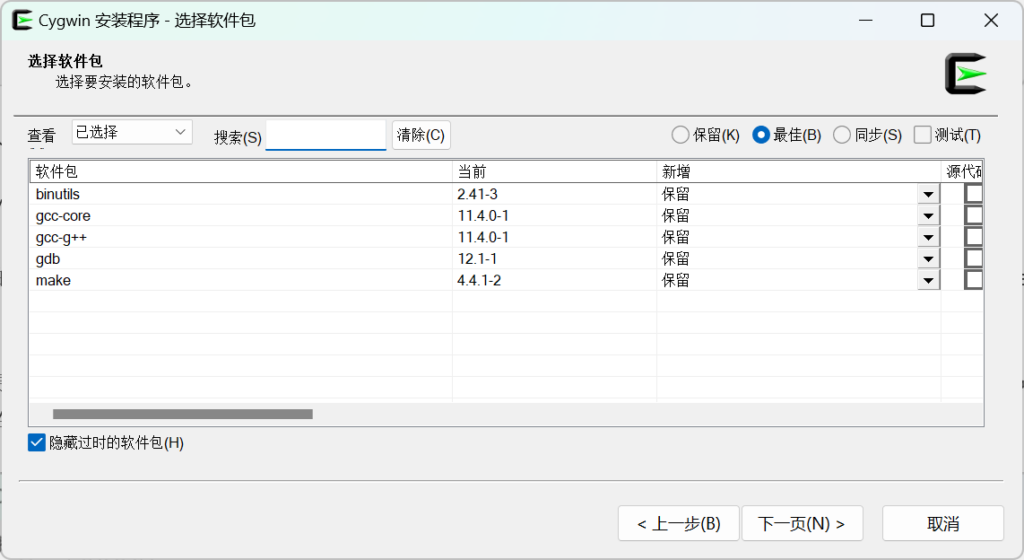Check source checkbox for gcc-core
Viewport: 1024px width, 560px height.
[x=974, y=215]
